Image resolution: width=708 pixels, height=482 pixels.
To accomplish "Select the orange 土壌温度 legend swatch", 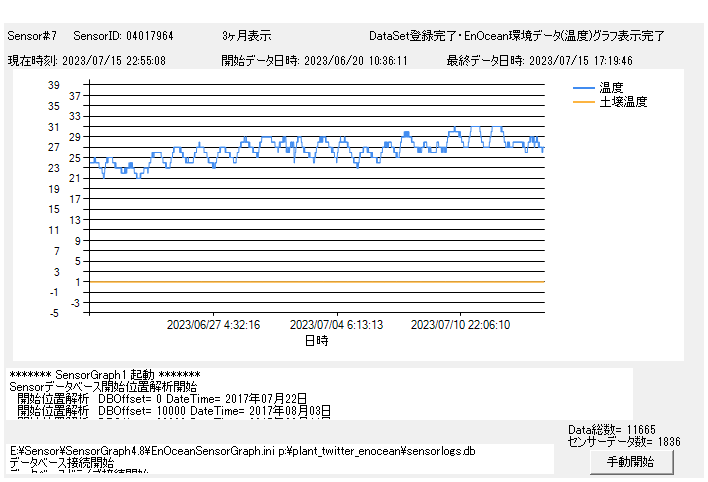I will [x=584, y=102].
